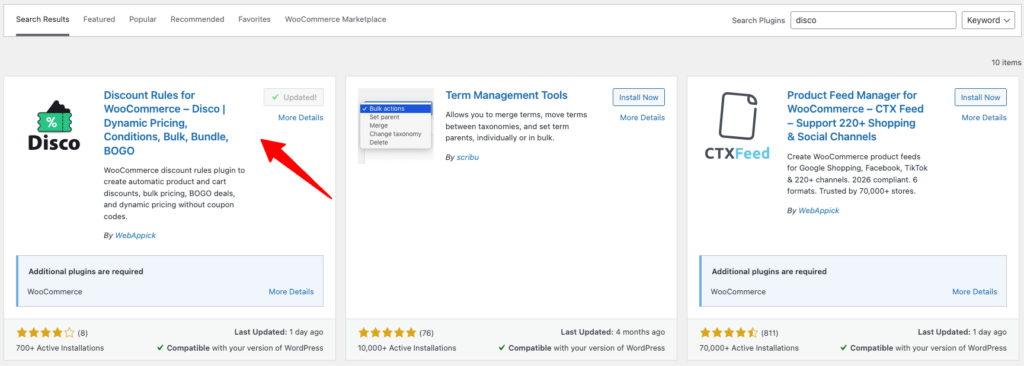Image resolution: width=1024 pixels, height=366 pixels.
Task: Click the compatibility text on CTX Feed card
Action: click(x=923, y=348)
